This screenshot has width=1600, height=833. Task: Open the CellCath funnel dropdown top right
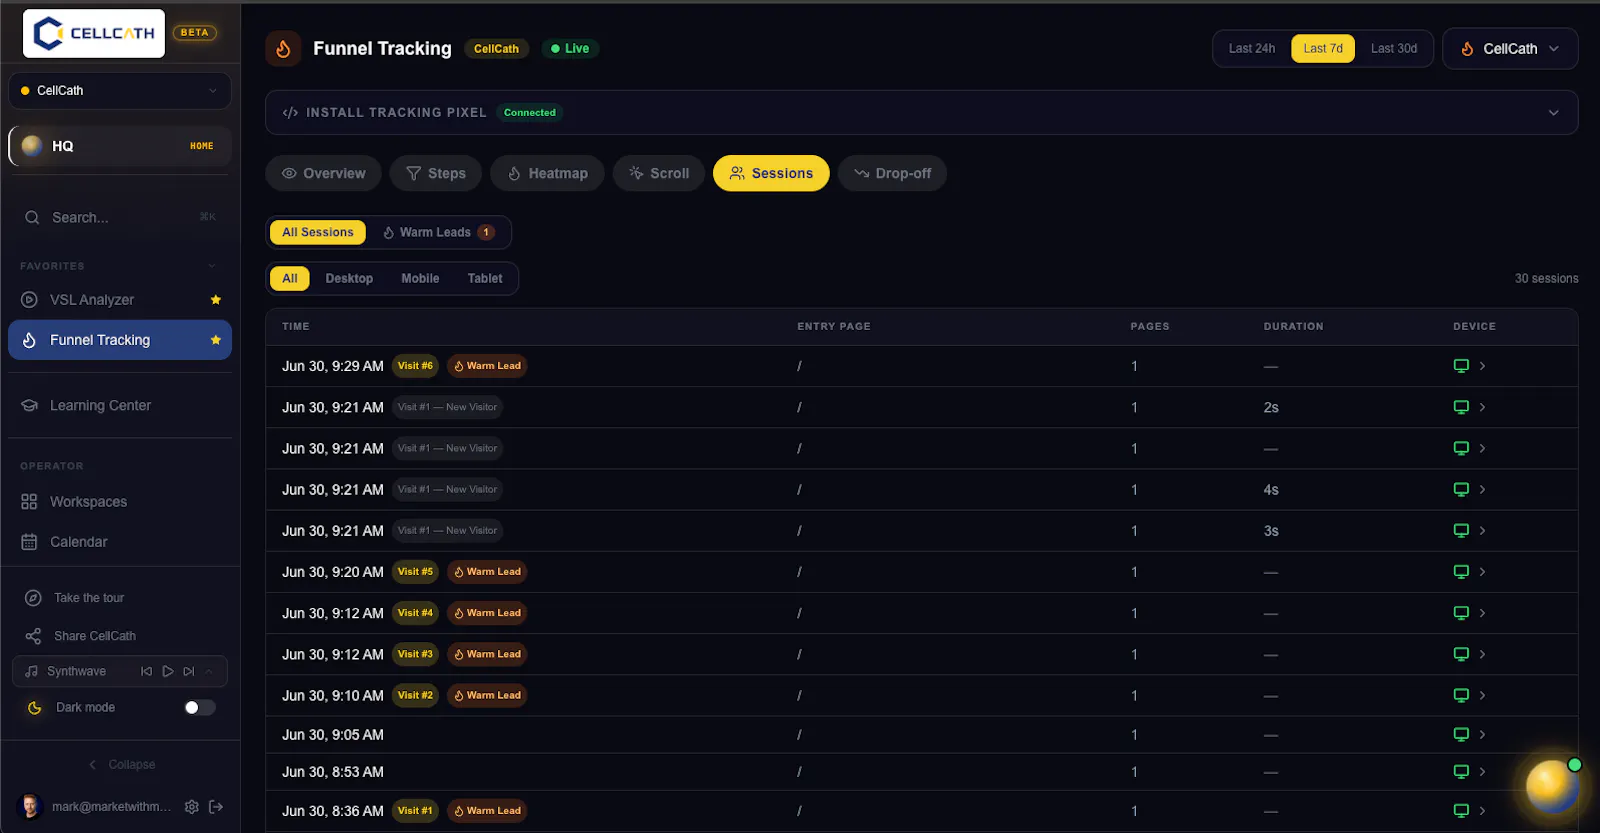(1510, 49)
